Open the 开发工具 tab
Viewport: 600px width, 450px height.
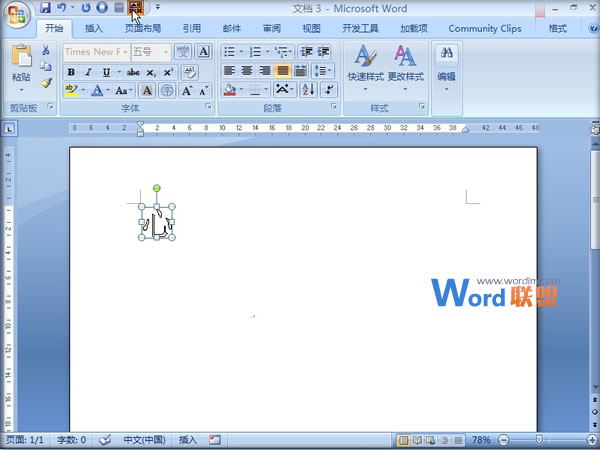pyautogui.click(x=360, y=28)
